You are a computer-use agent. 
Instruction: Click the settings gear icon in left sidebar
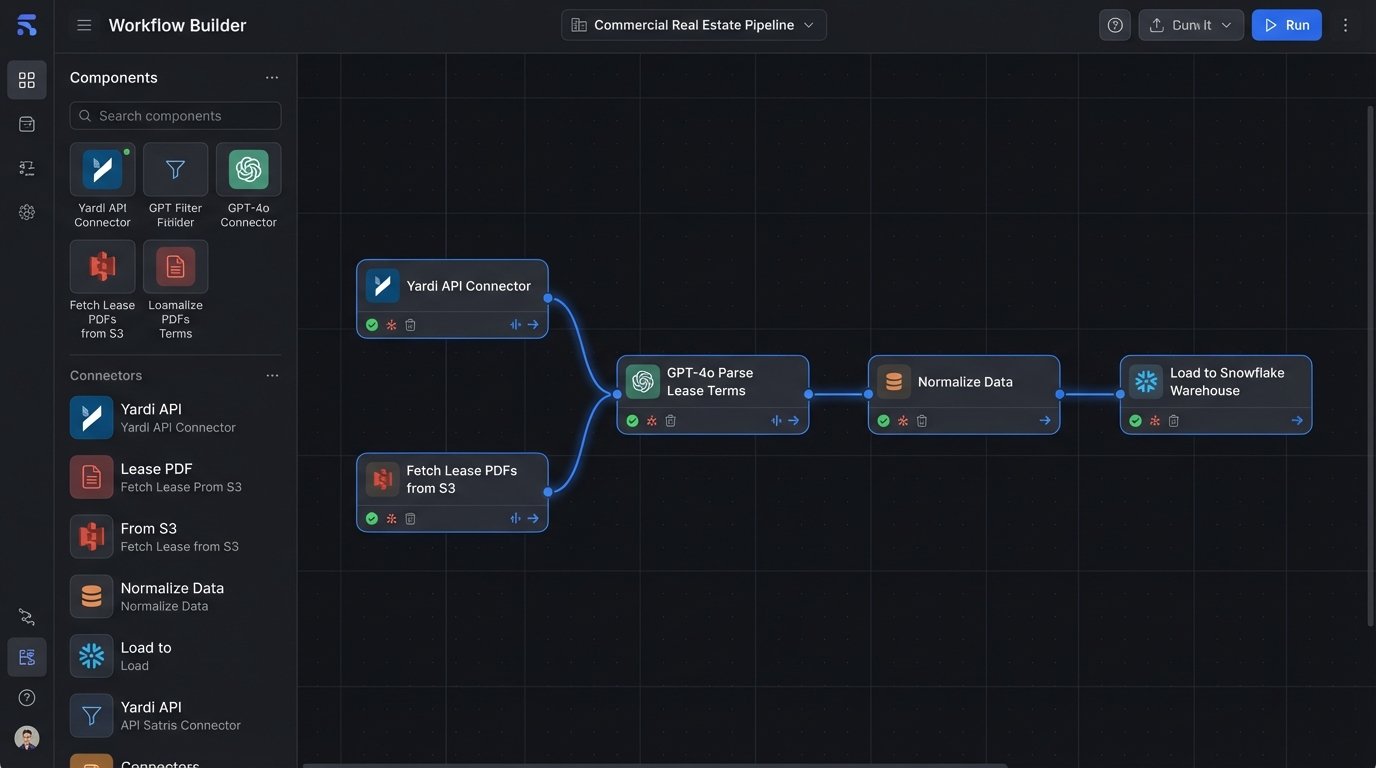[27, 212]
